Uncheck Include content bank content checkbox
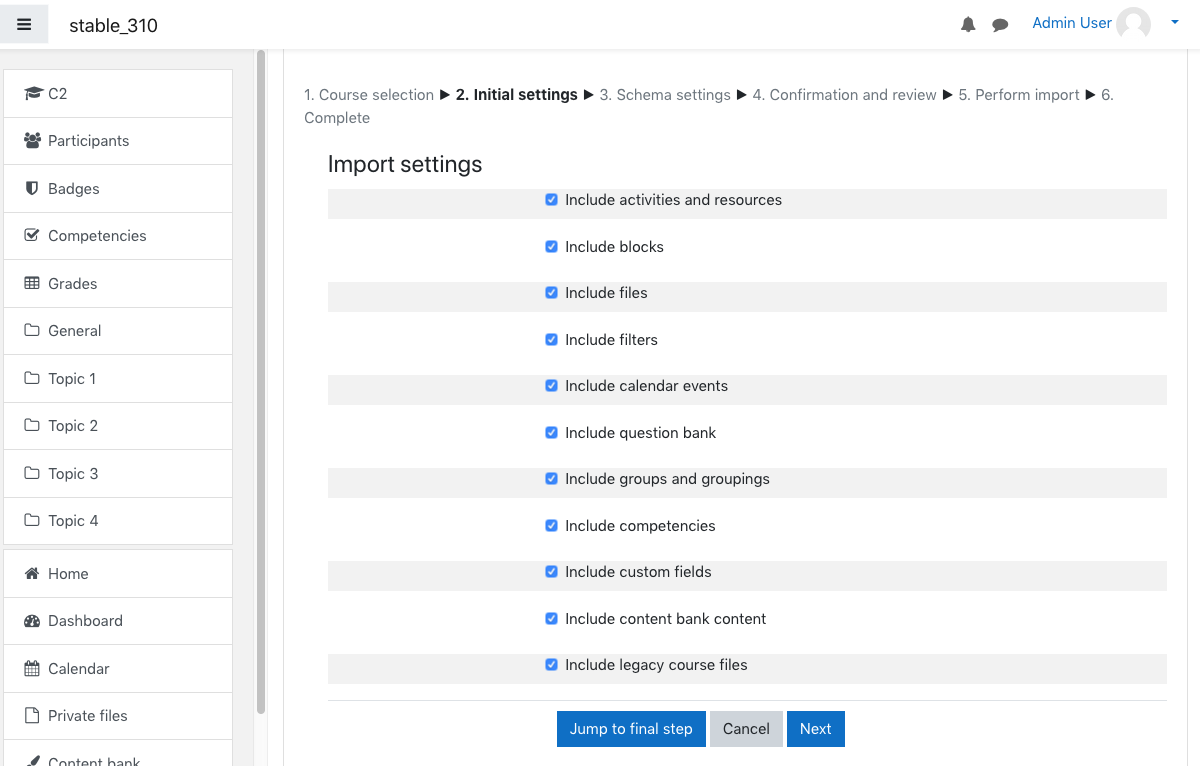Screen dimensions: 1200x766 (551, 618)
